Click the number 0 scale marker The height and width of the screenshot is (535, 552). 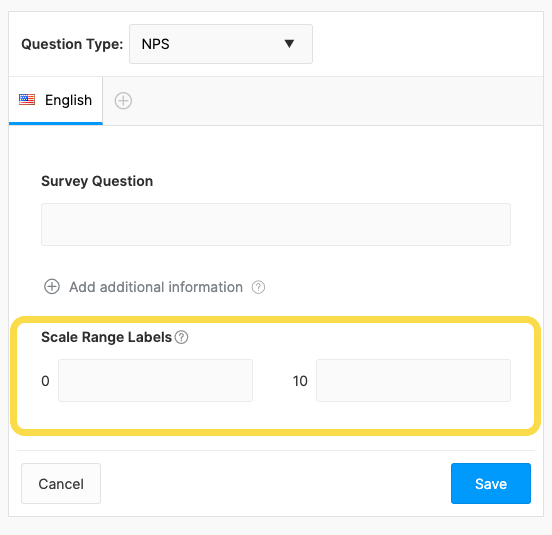click(45, 381)
